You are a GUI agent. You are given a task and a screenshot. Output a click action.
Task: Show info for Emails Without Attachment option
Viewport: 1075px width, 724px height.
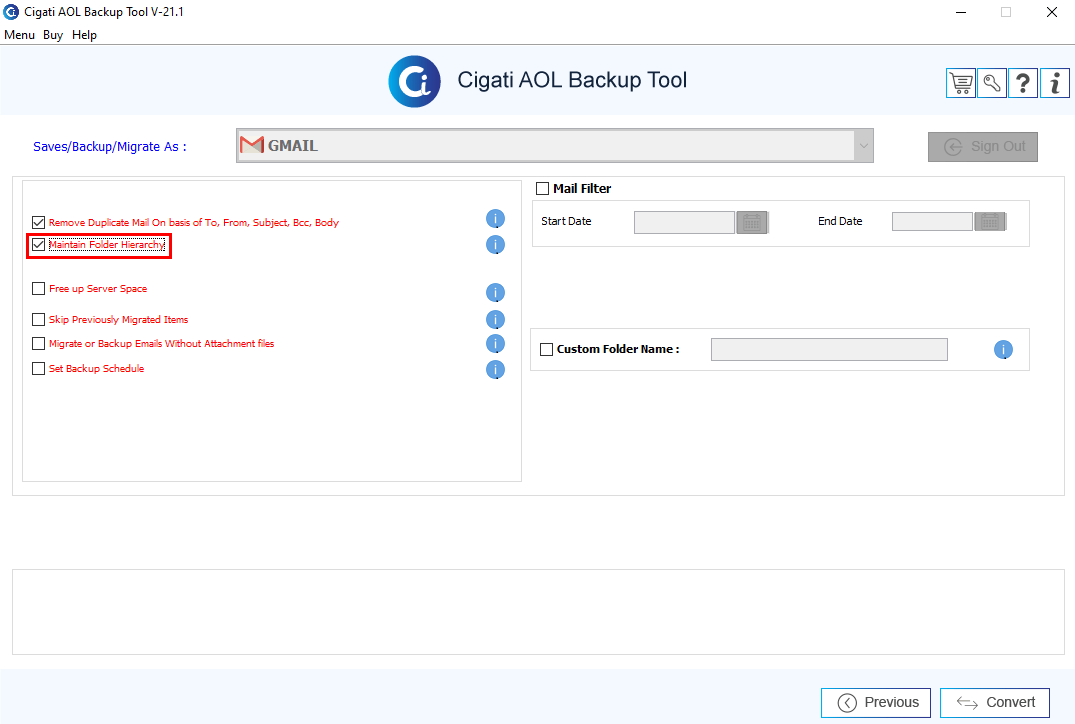(x=495, y=343)
